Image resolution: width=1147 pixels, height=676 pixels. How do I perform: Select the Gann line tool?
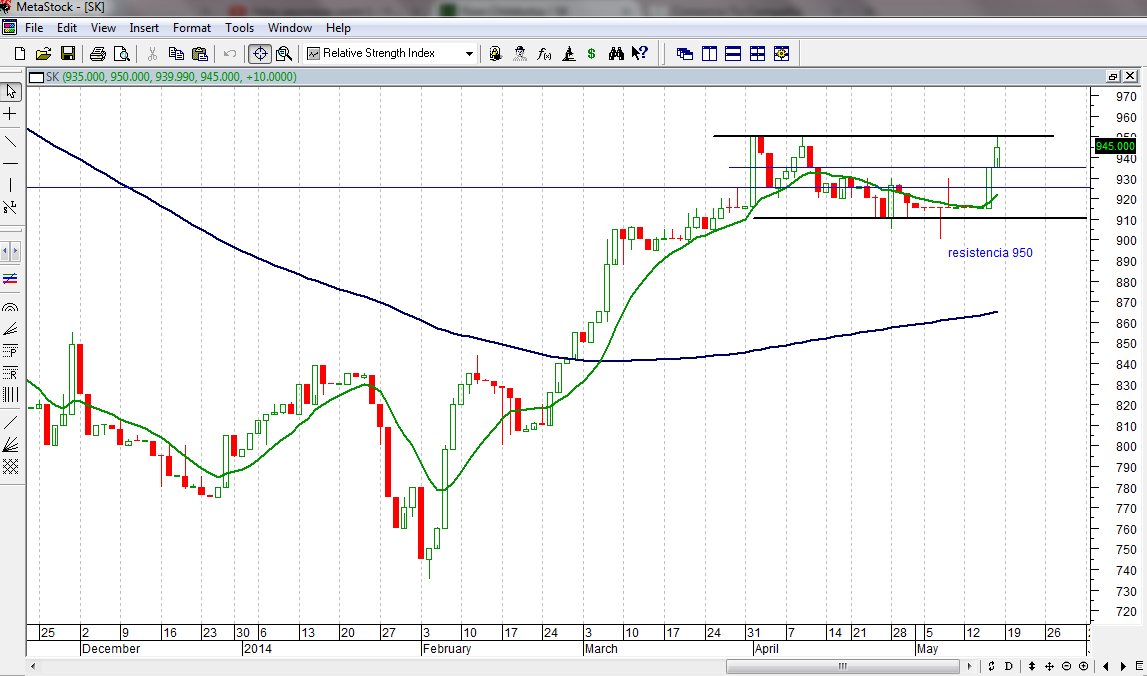pos(10,422)
